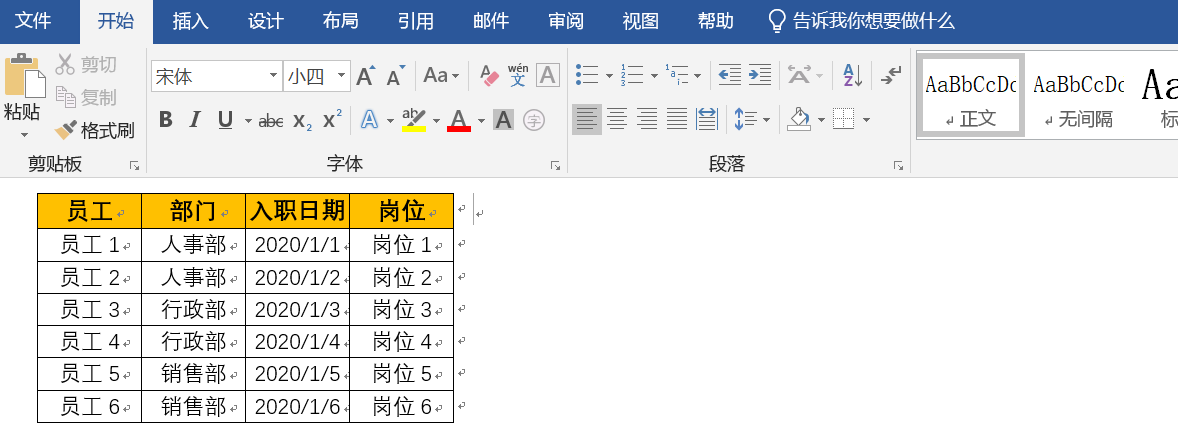Toggle strikethrough formatting
The height and width of the screenshot is (436, 1178).
pyautogui.click(x=270, y=120)
